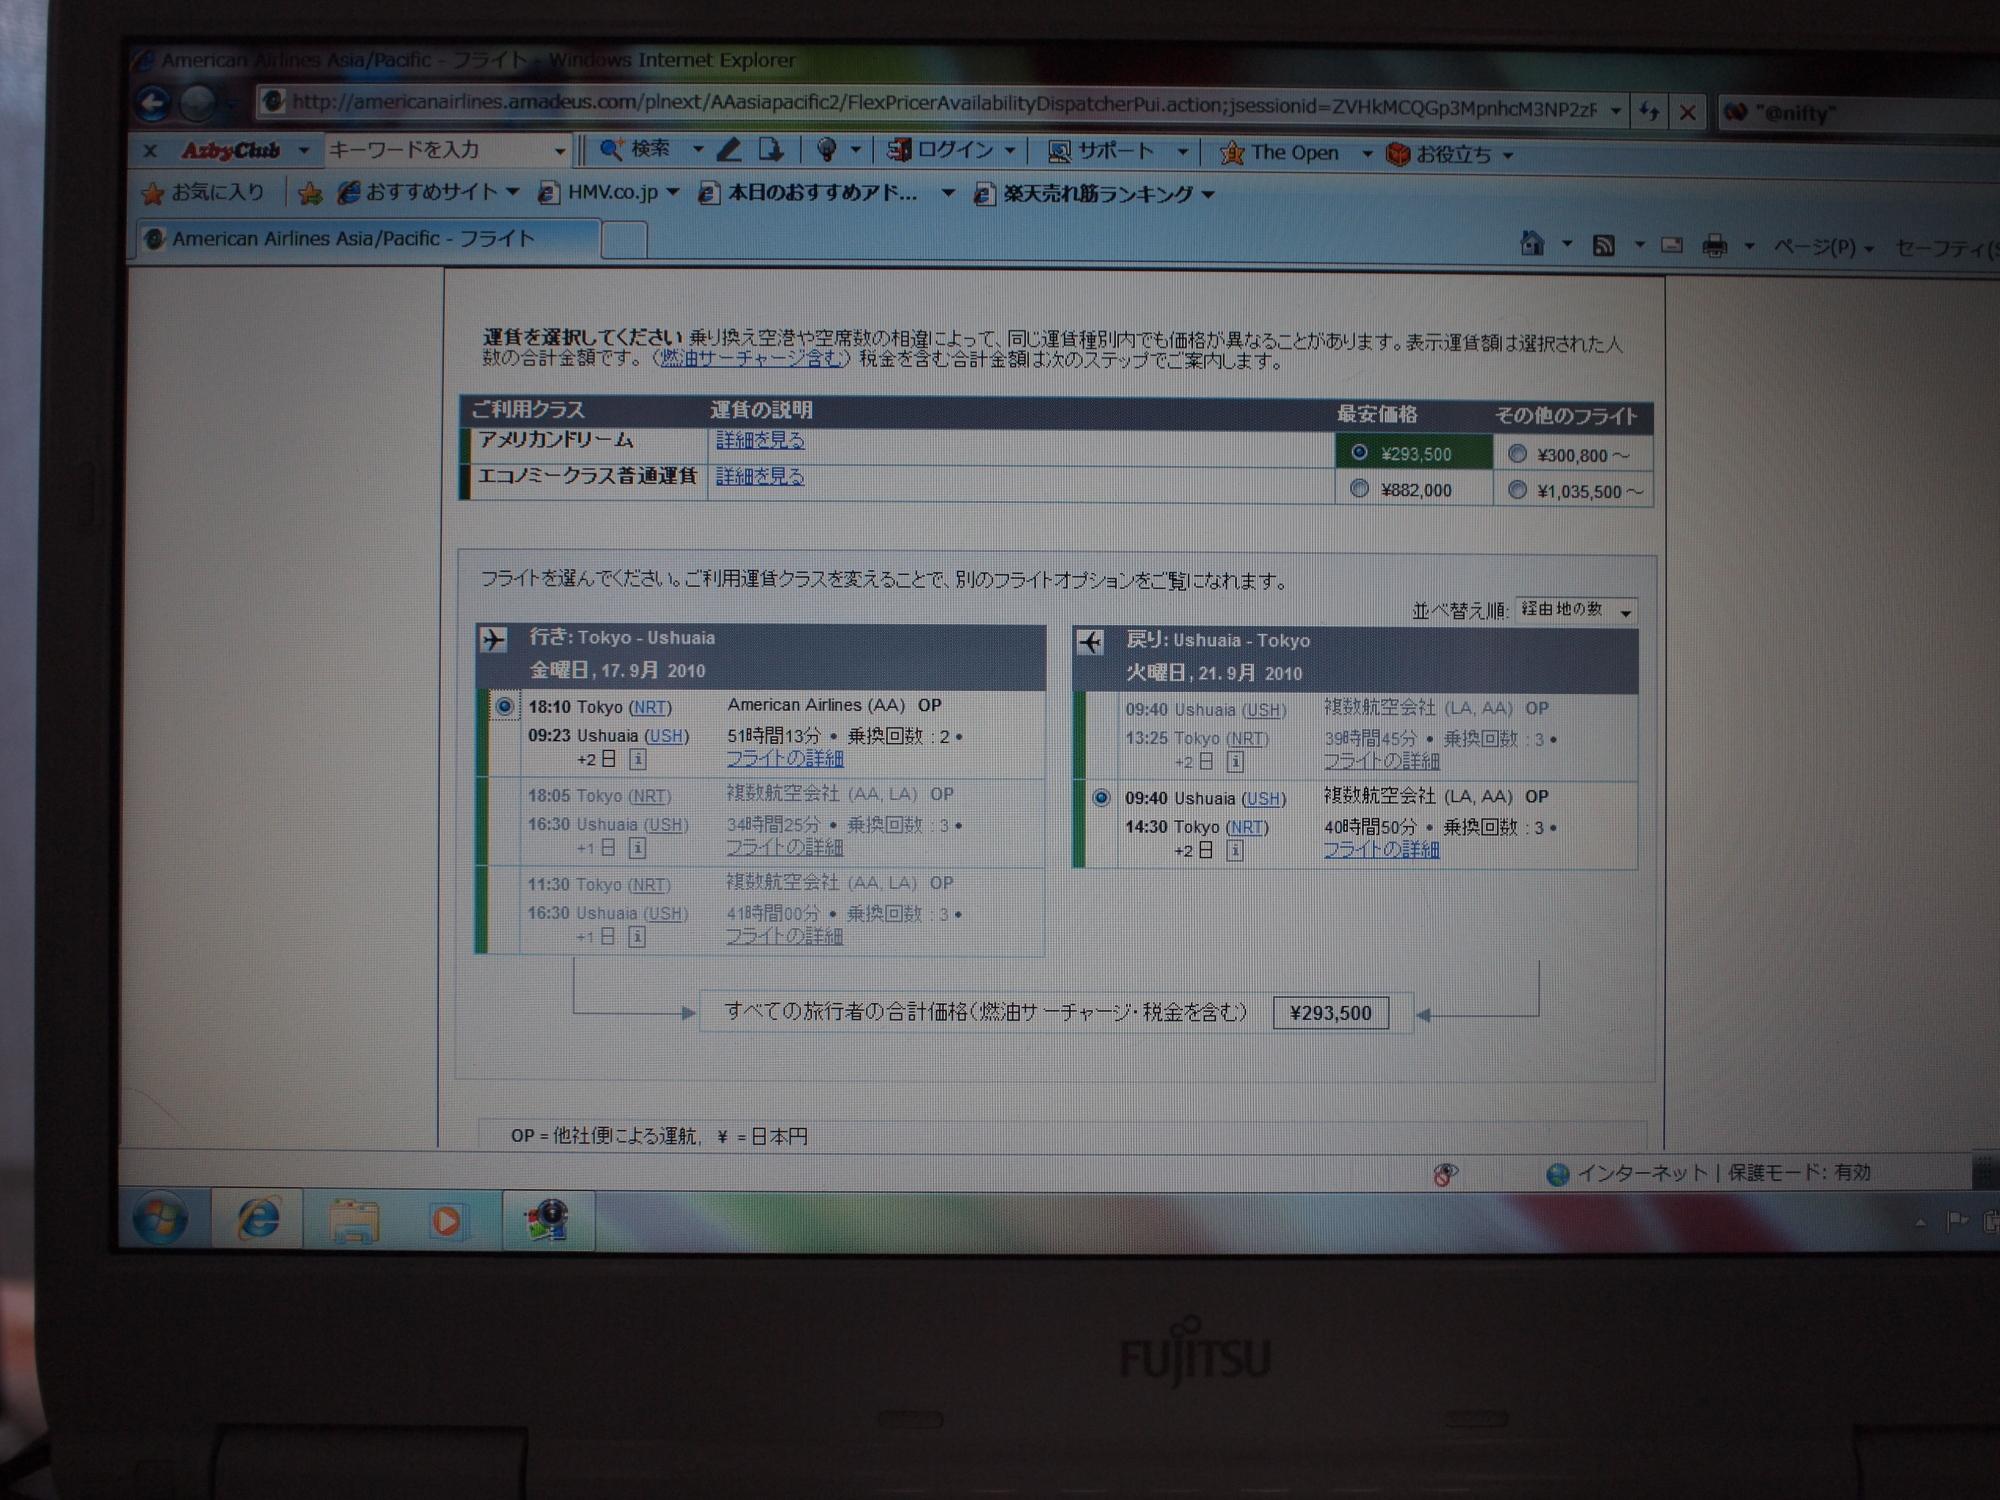2000x1500 pixels.
Task: Open Internet Explorer from the taskbar
Action: coord(258,1219)
